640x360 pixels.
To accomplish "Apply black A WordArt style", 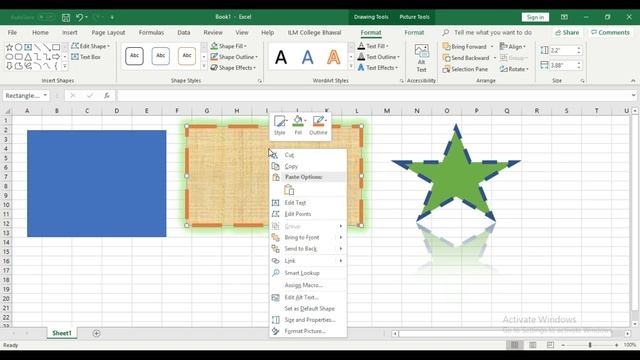I will 281,57.
